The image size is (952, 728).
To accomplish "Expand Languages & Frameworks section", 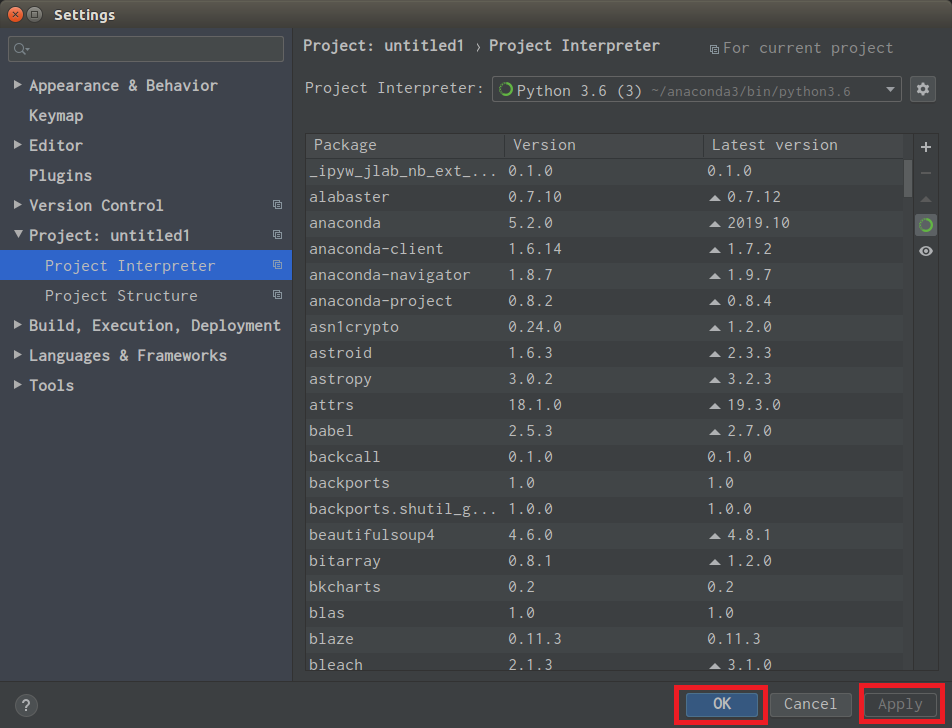I will tap(18, 355).
